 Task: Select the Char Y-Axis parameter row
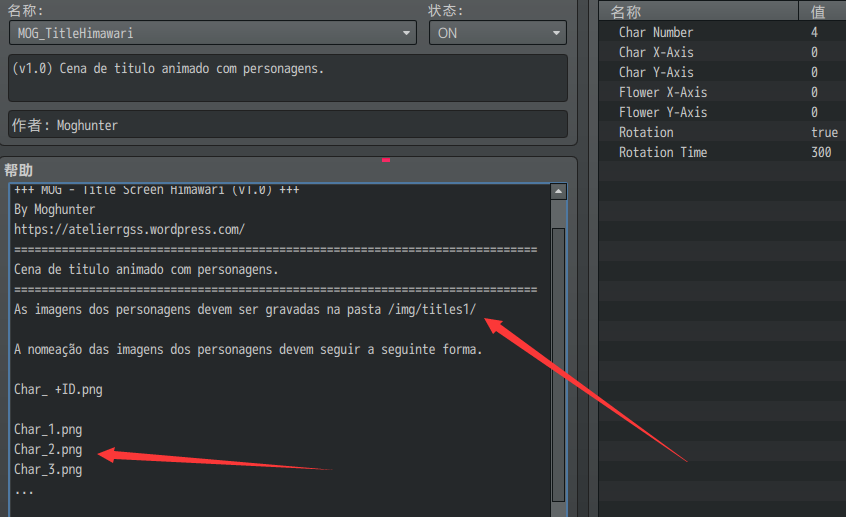coord(722,72)
